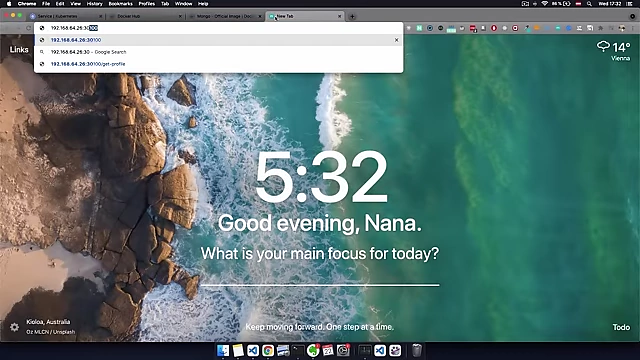Open the Chrome extensions puzzle icon
The height and width of the screenshot is (360, 640).
click(600, 28)
